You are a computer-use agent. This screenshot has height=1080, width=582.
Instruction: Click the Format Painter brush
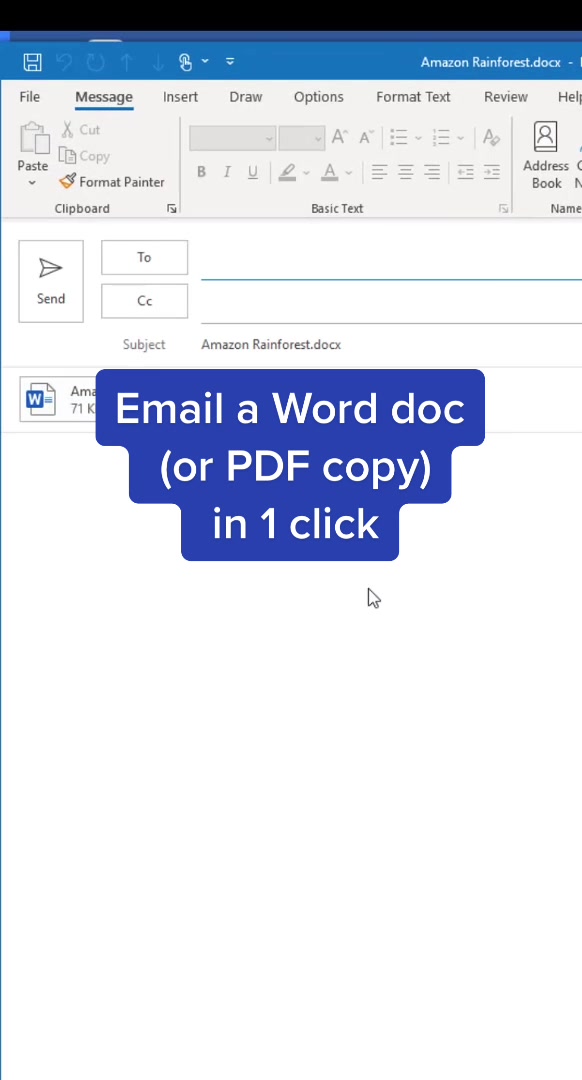click(67, 182)
